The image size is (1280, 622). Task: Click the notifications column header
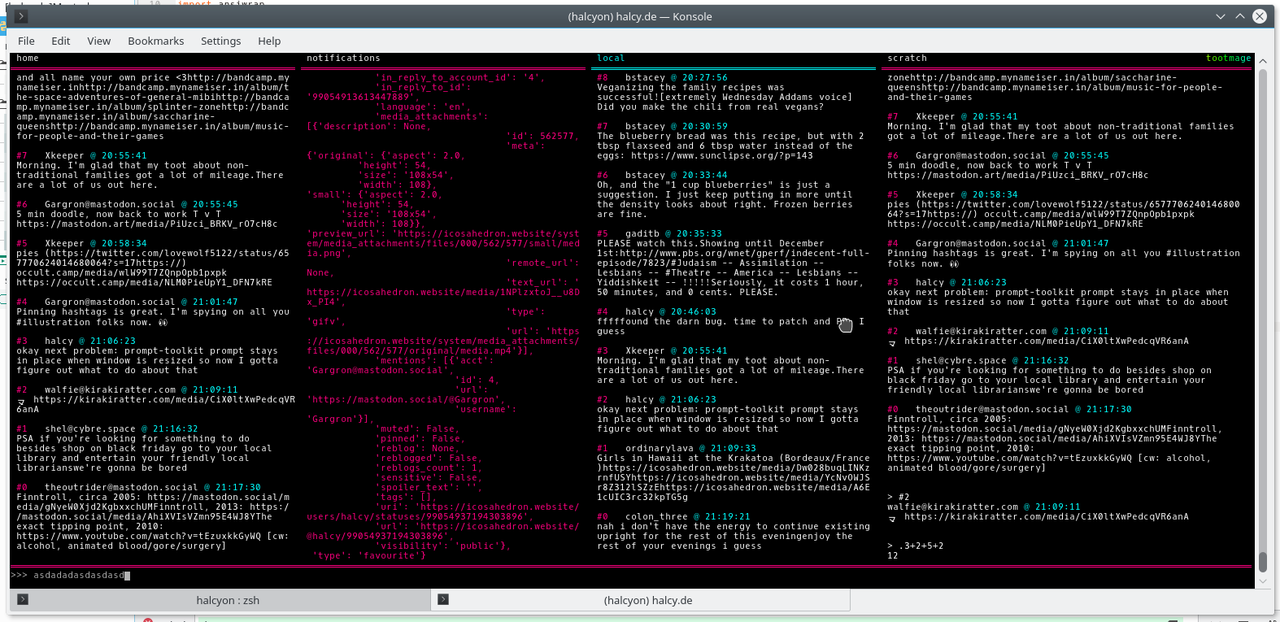tap(343, 58)
